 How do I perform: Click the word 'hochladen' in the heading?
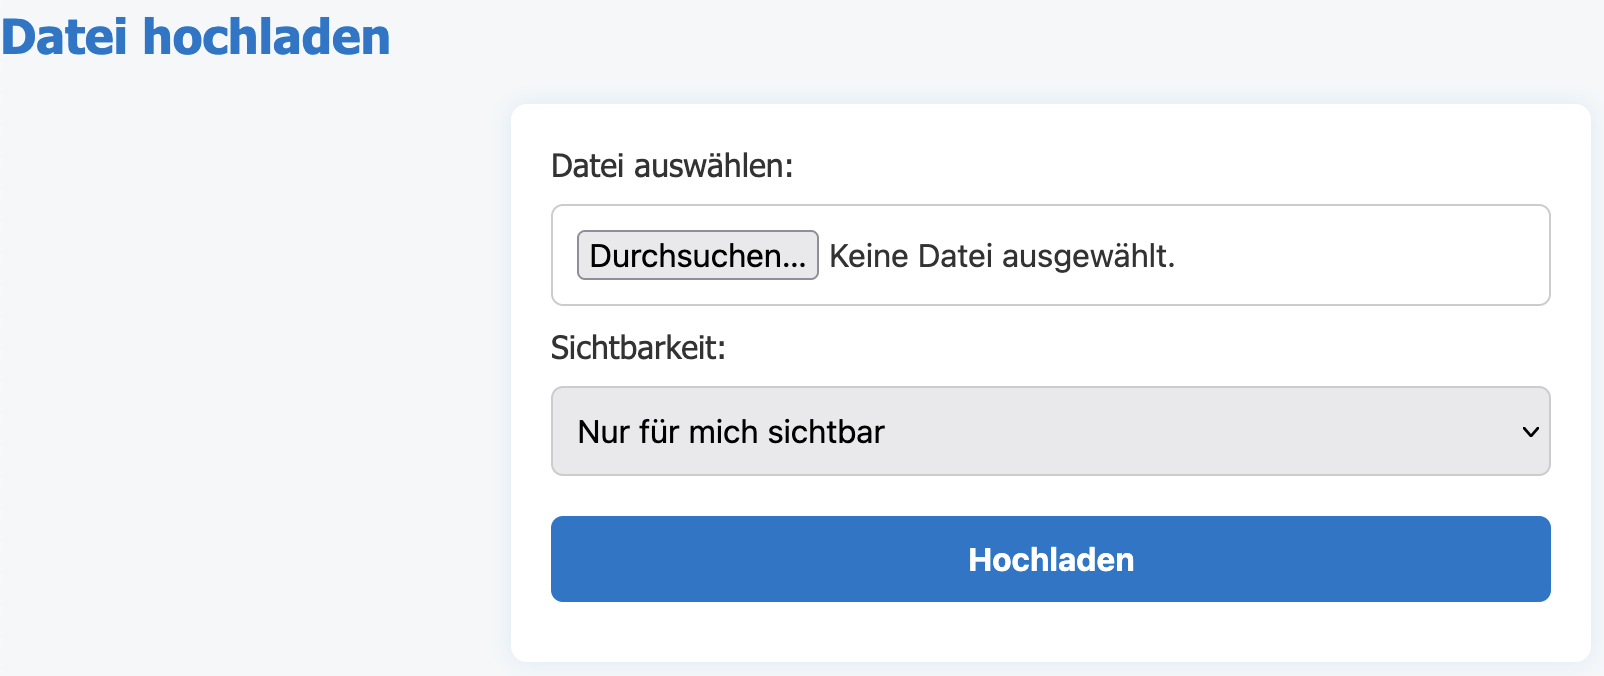(x=266, y=37)
